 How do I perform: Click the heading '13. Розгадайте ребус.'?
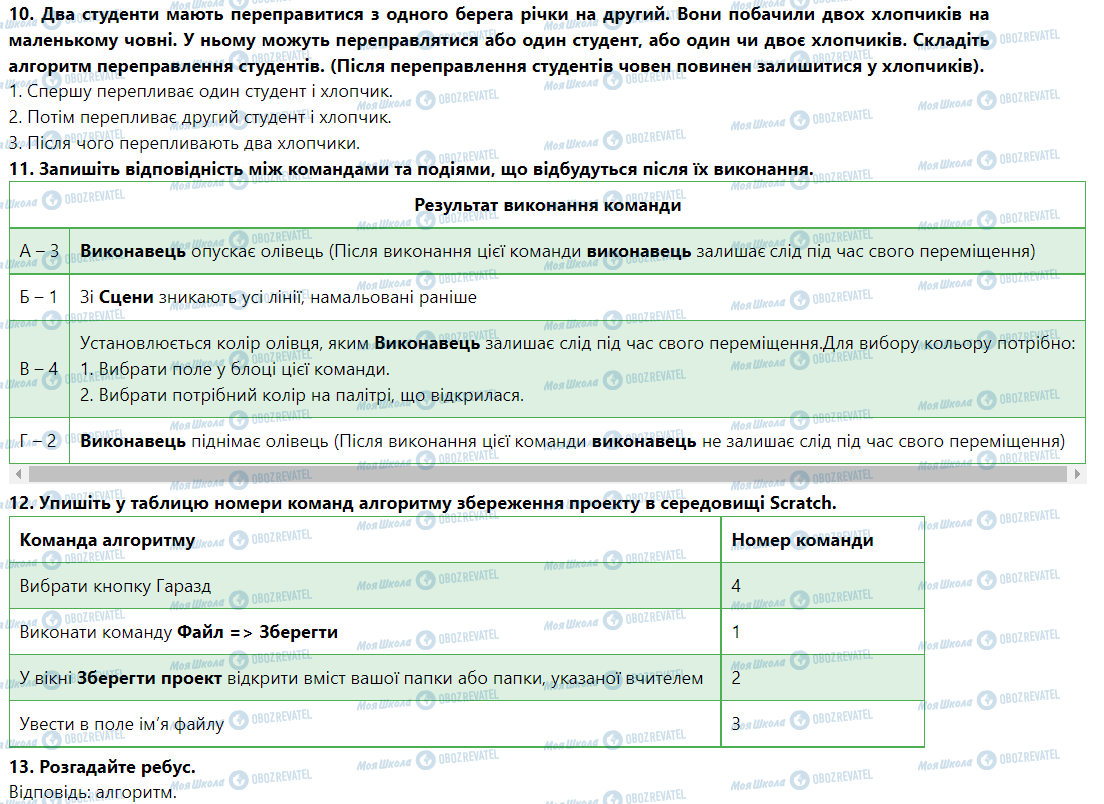point(102,766)
